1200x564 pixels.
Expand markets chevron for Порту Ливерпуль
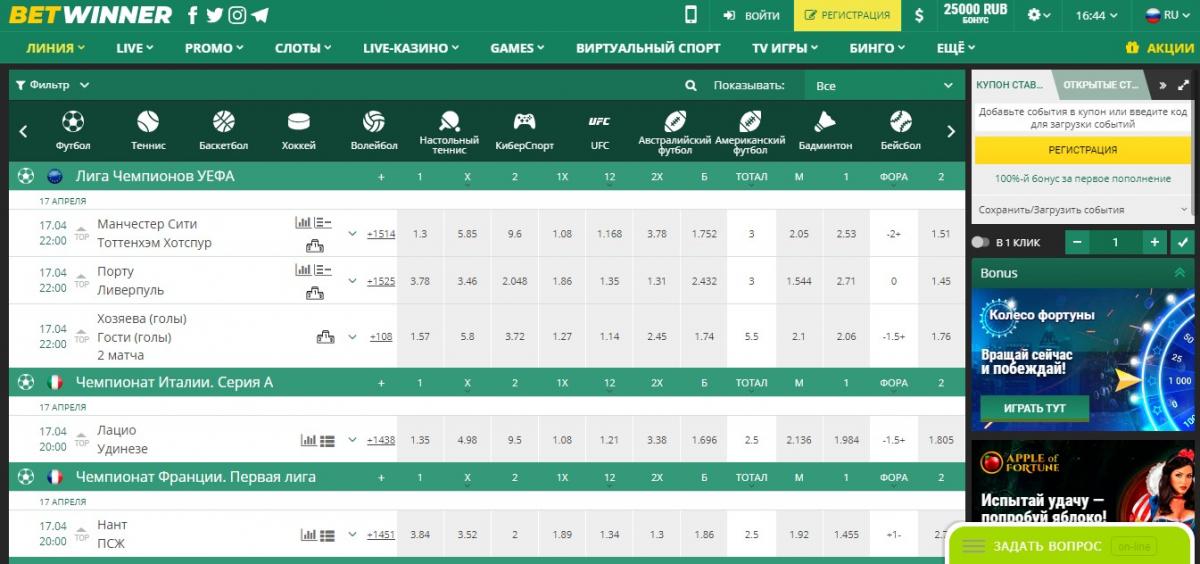click(x=352, y=281)
